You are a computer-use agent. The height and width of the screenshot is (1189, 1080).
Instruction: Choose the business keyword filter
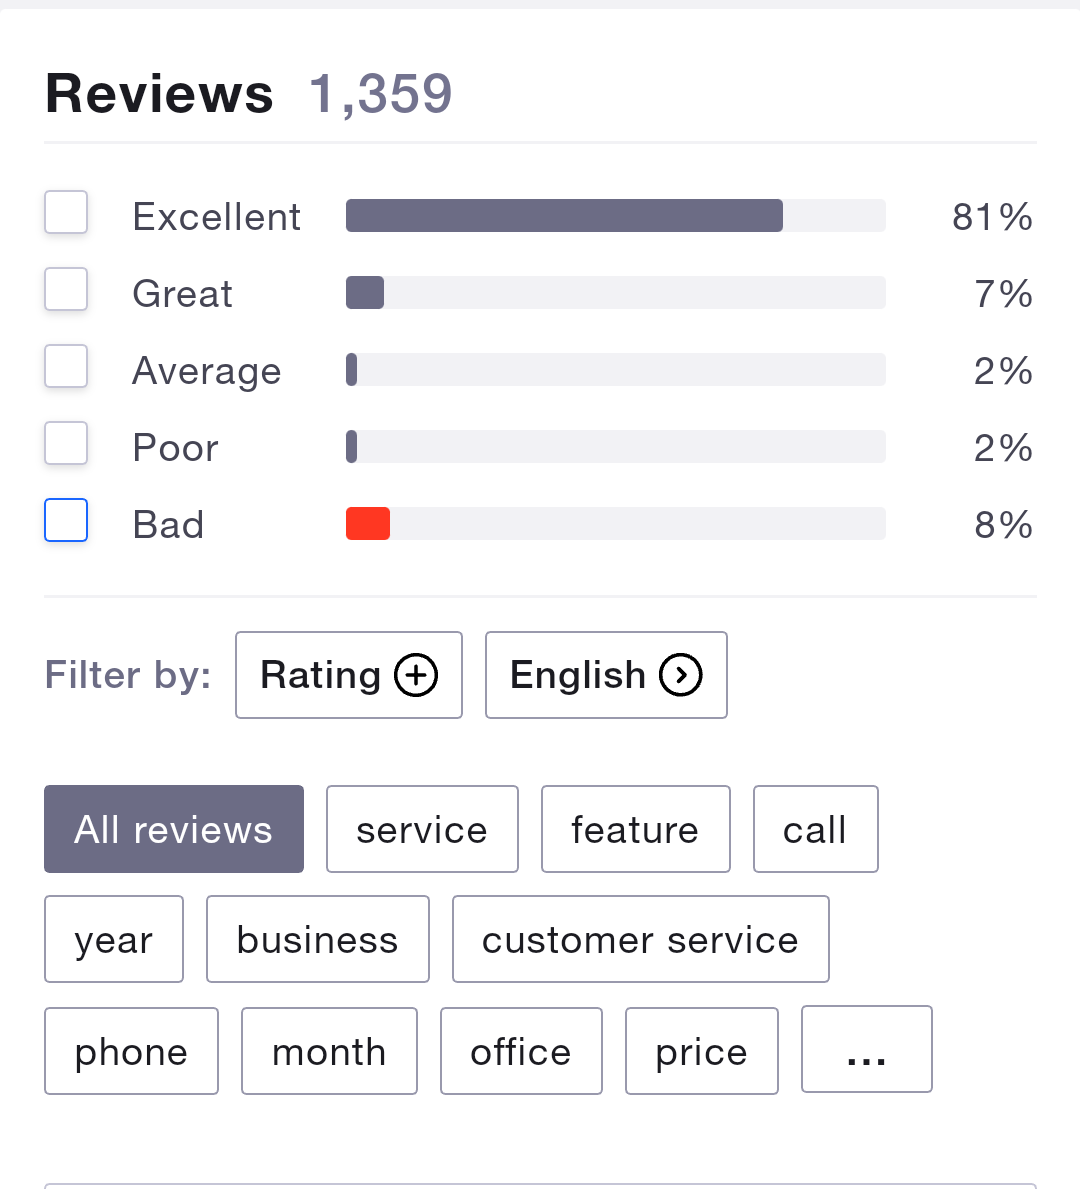317,939
